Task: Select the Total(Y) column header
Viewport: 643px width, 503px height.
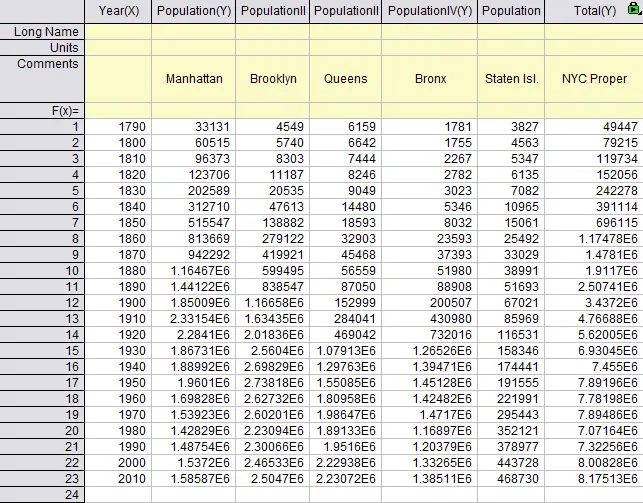Action: [x=594, y=11]
